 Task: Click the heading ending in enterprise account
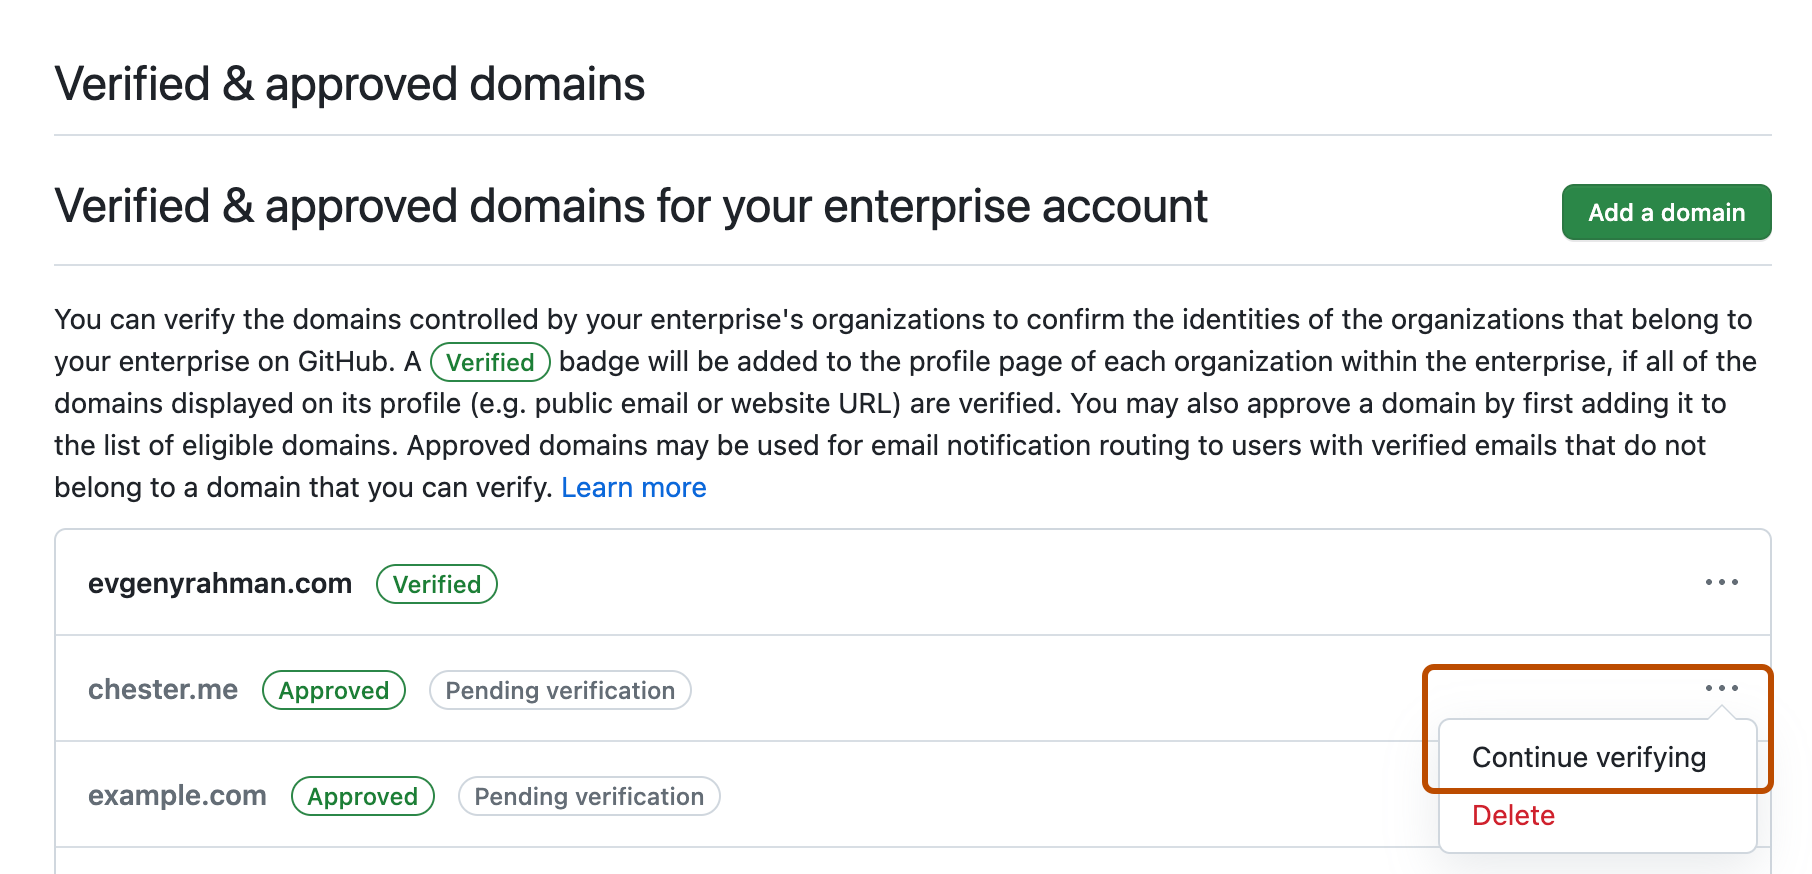click(631, 207)
